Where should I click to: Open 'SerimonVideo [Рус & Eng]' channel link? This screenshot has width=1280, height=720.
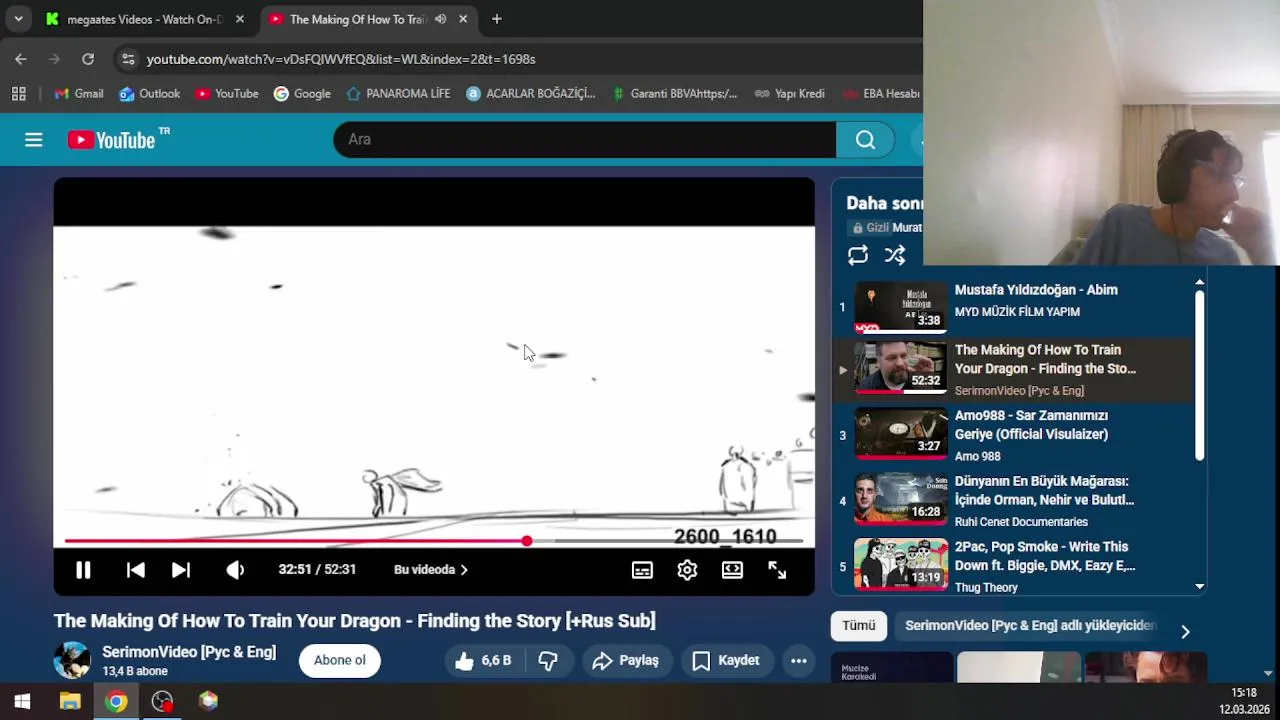189,652
